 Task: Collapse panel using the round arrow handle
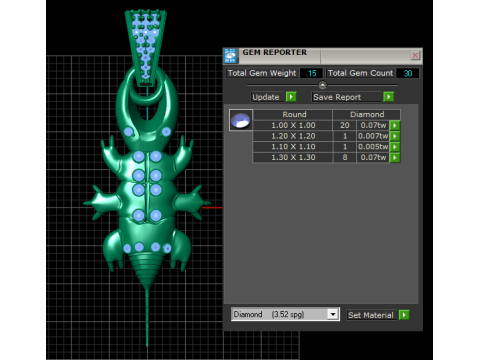coord(322,85)
